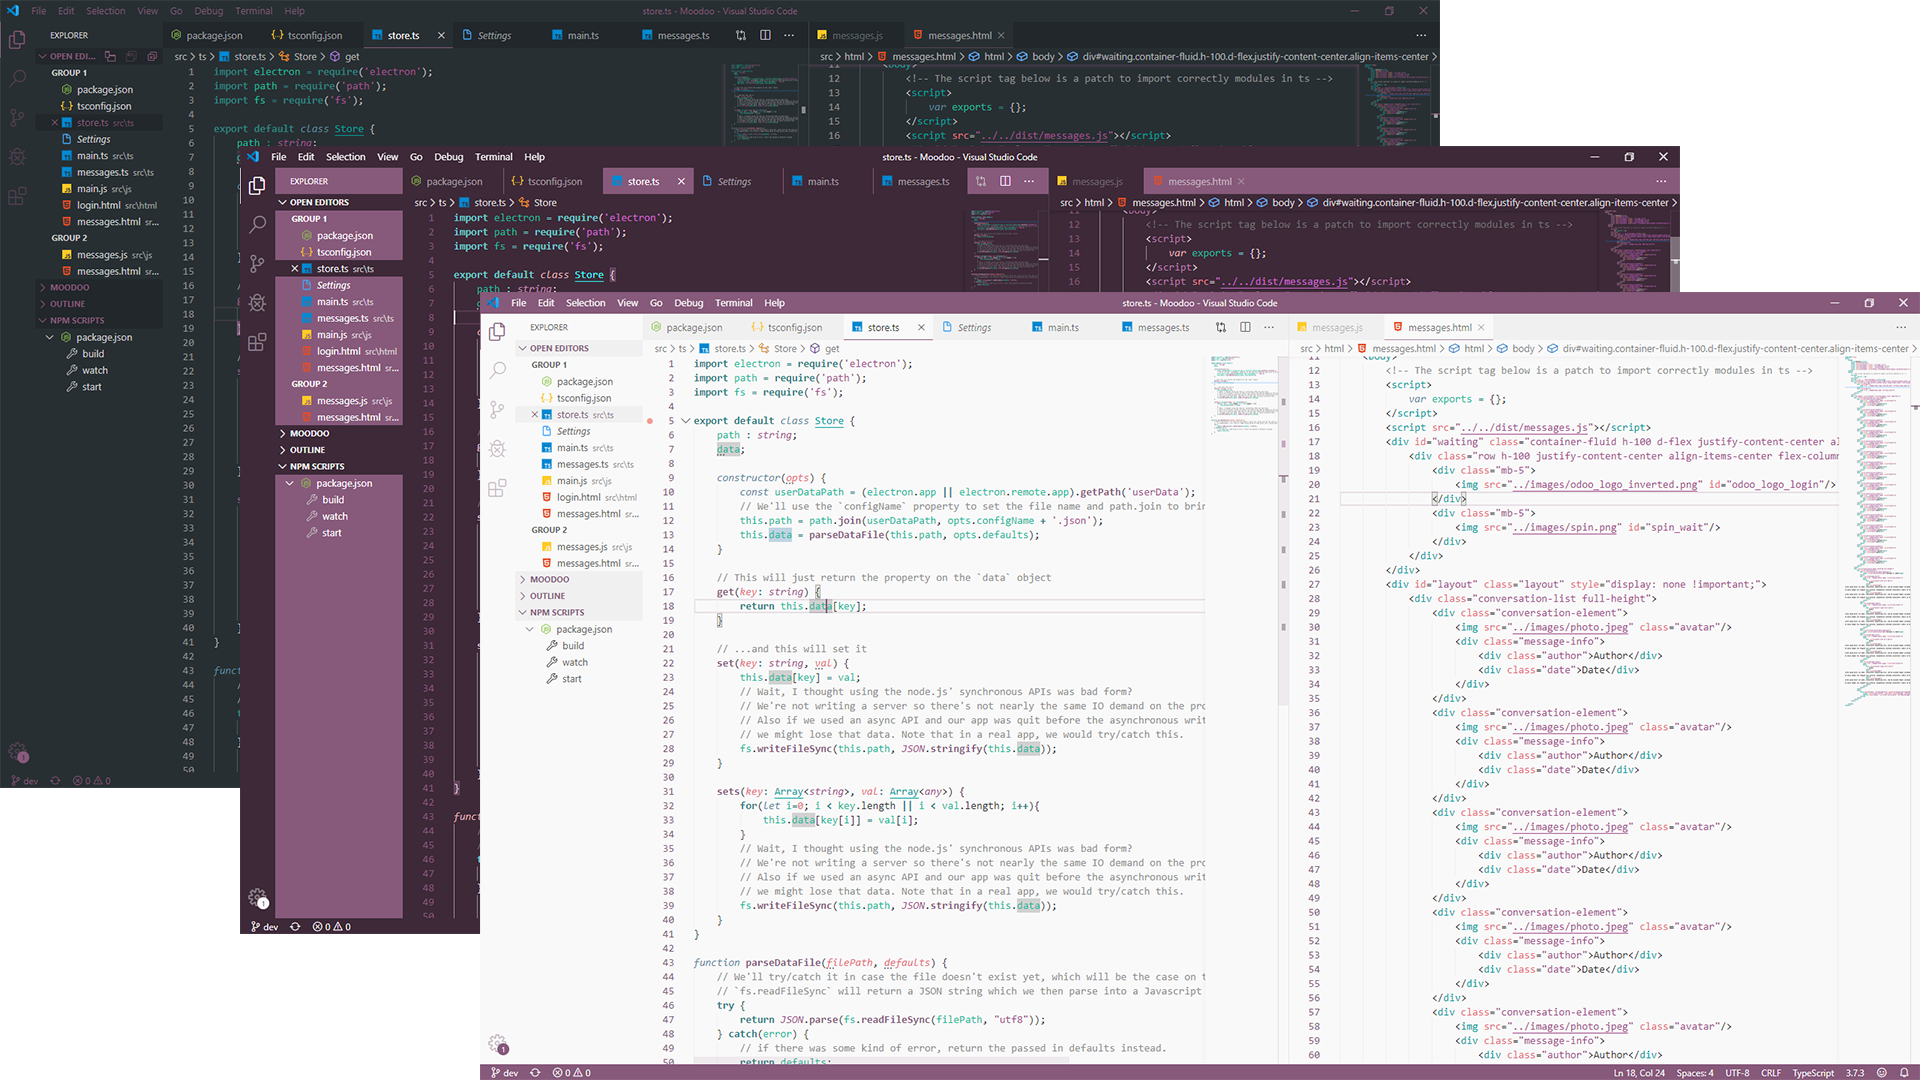This screenshot has width=1920, height=1080.
Task: Click TypeScript language mode in status bar
Action: coord(1812,1073)
